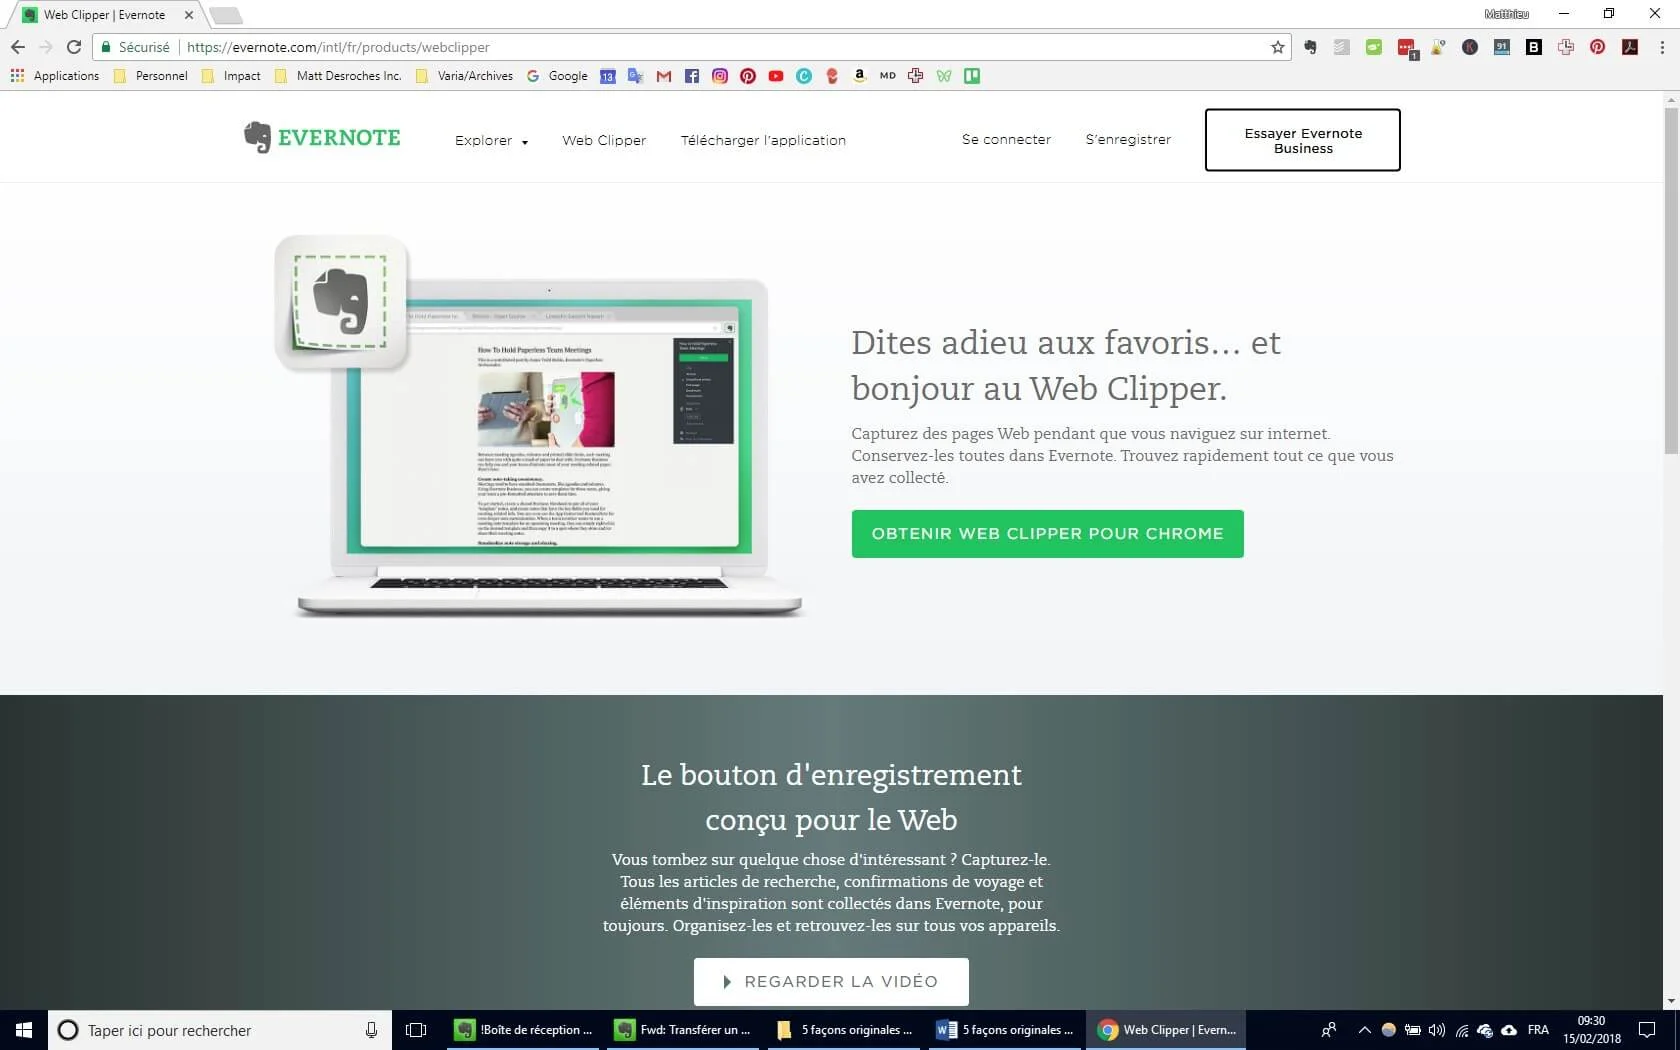The image size is (1680, 1050).
Task: Open the Impact bookmarks folder
Action: click(x=232, y=76)
